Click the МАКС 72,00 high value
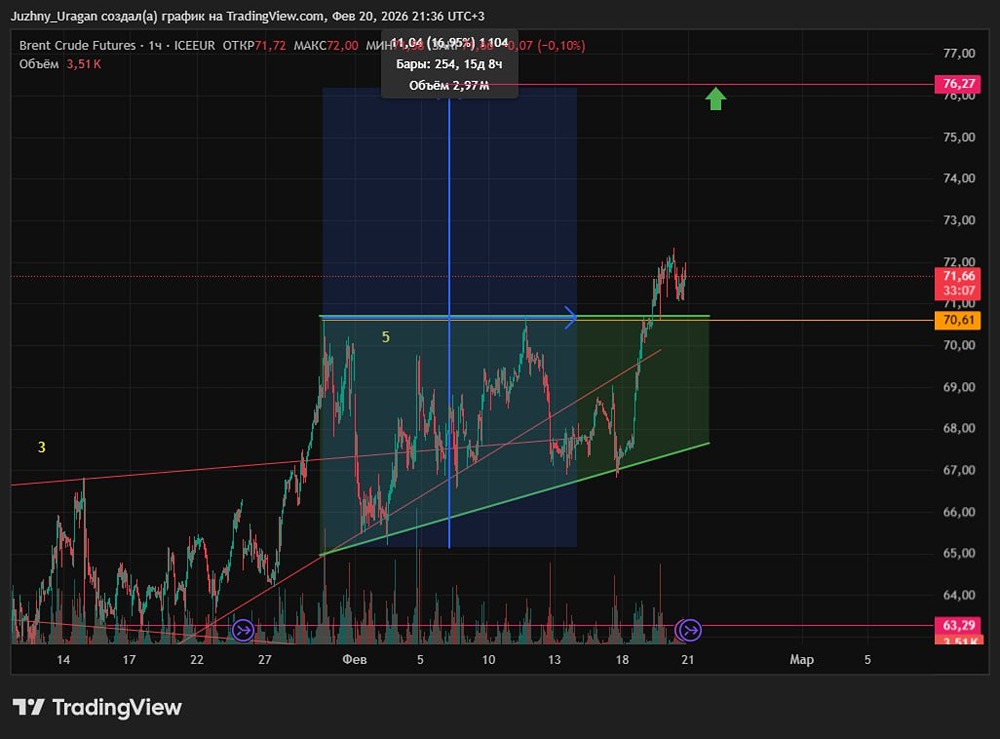This screenshot has height=739, width=1000. 326,45
